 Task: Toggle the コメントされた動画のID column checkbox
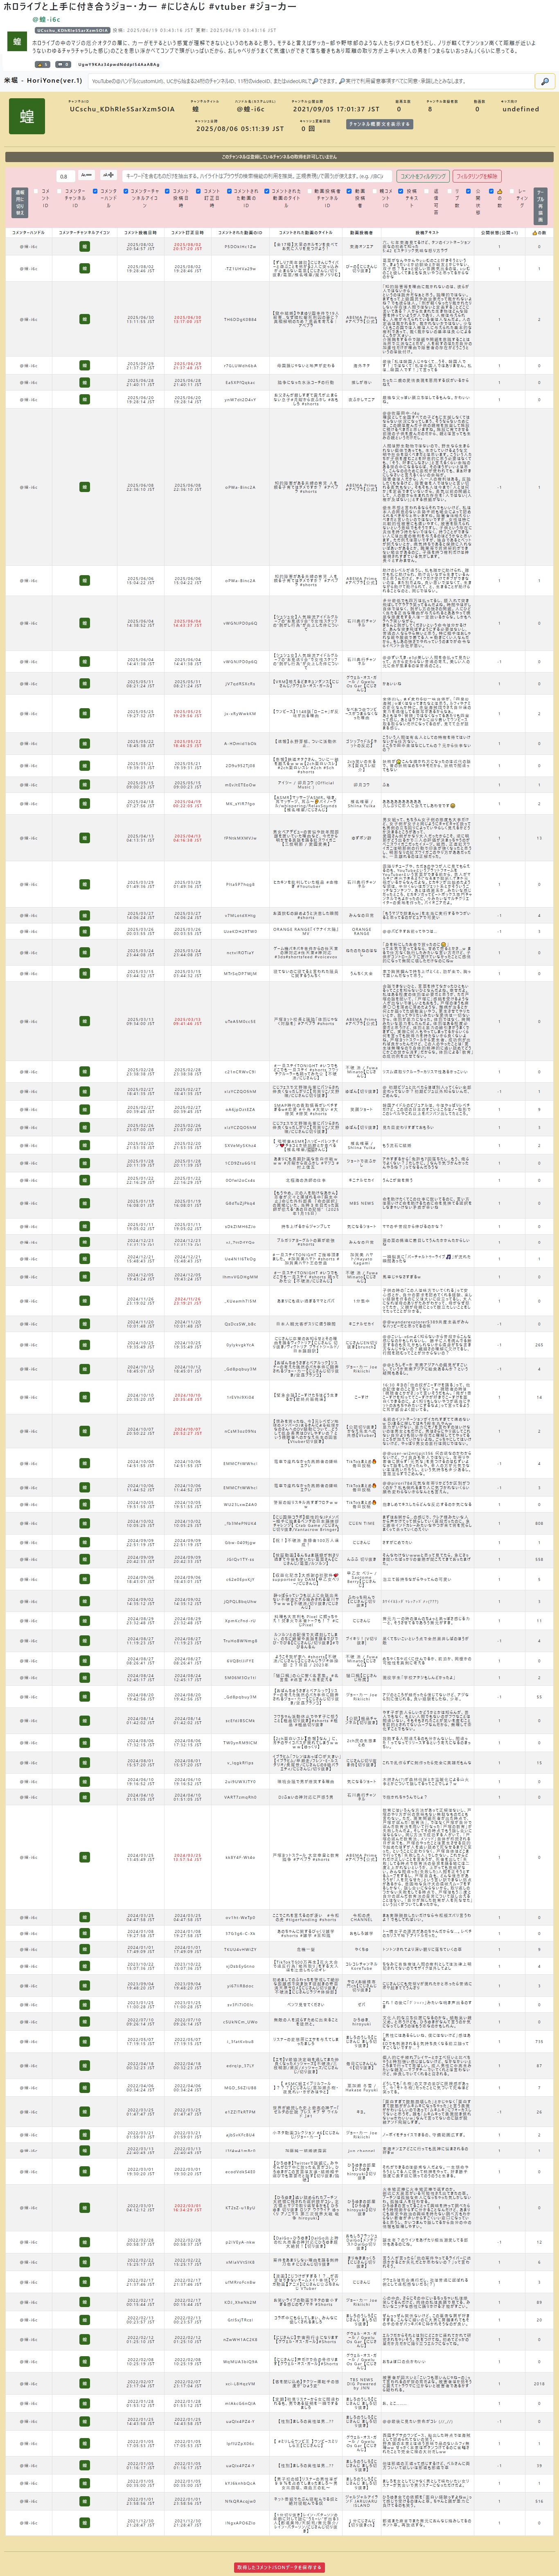[x=229, y=191]
